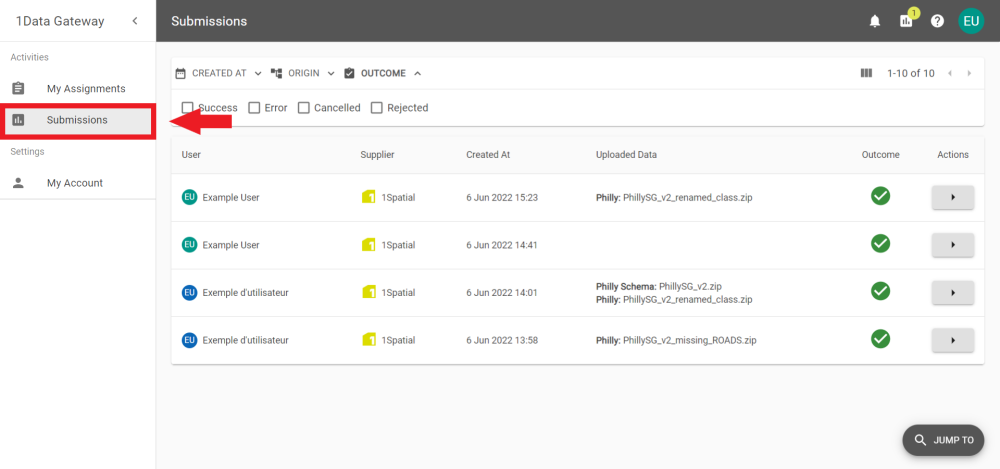The height and width of the screenshot is (469, 1000).
Task: Click the Uploaded Data column header
Action: pyautogui.click(x=626, y=154)
